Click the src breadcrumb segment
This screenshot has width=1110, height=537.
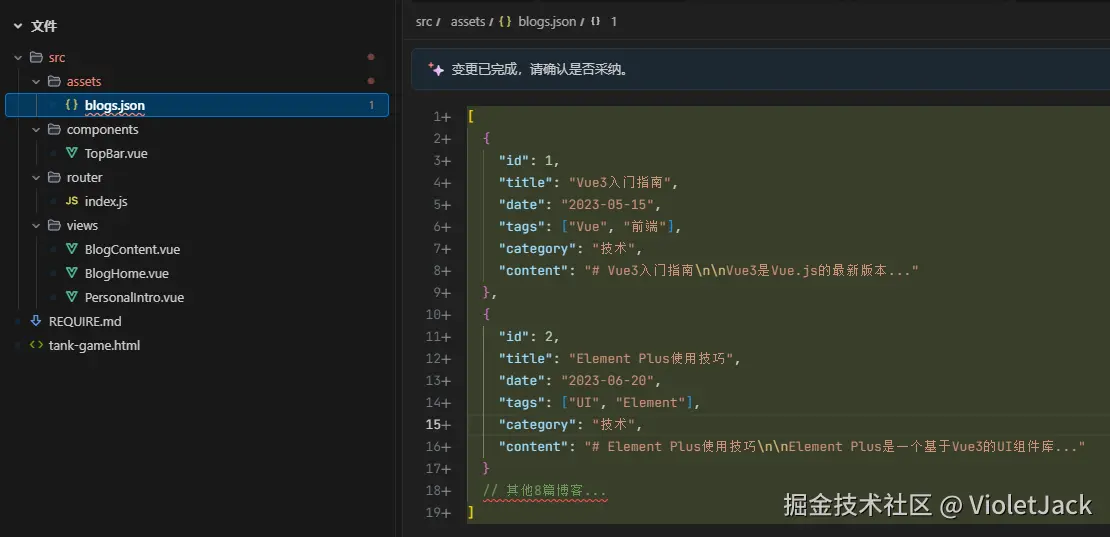click(x=424, y=21)
